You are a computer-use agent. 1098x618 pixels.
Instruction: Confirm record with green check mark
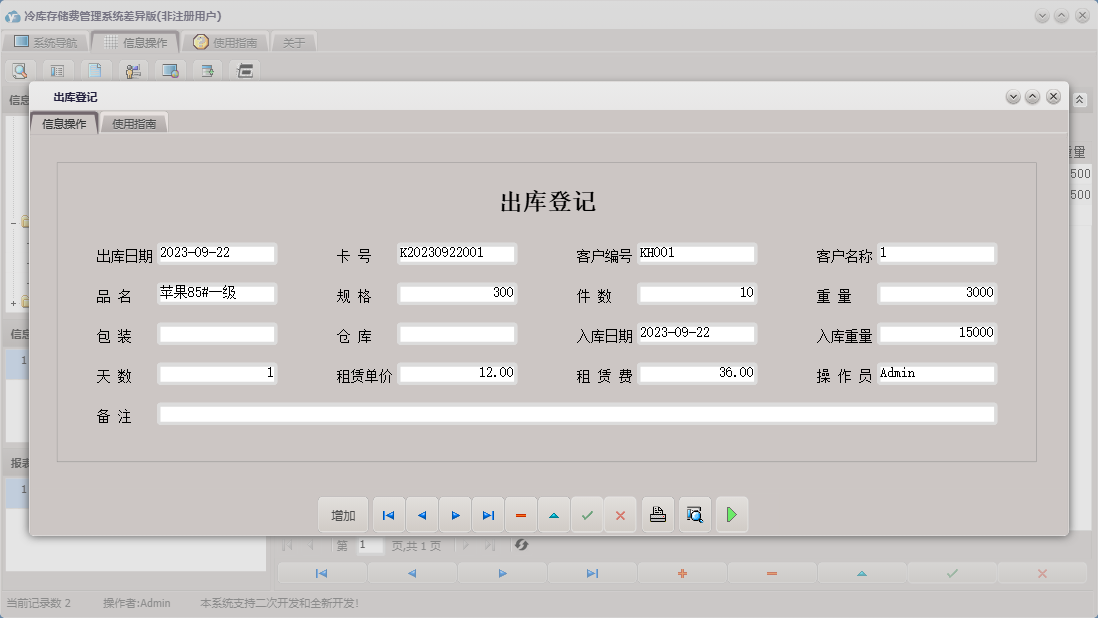tap(587, 514)
